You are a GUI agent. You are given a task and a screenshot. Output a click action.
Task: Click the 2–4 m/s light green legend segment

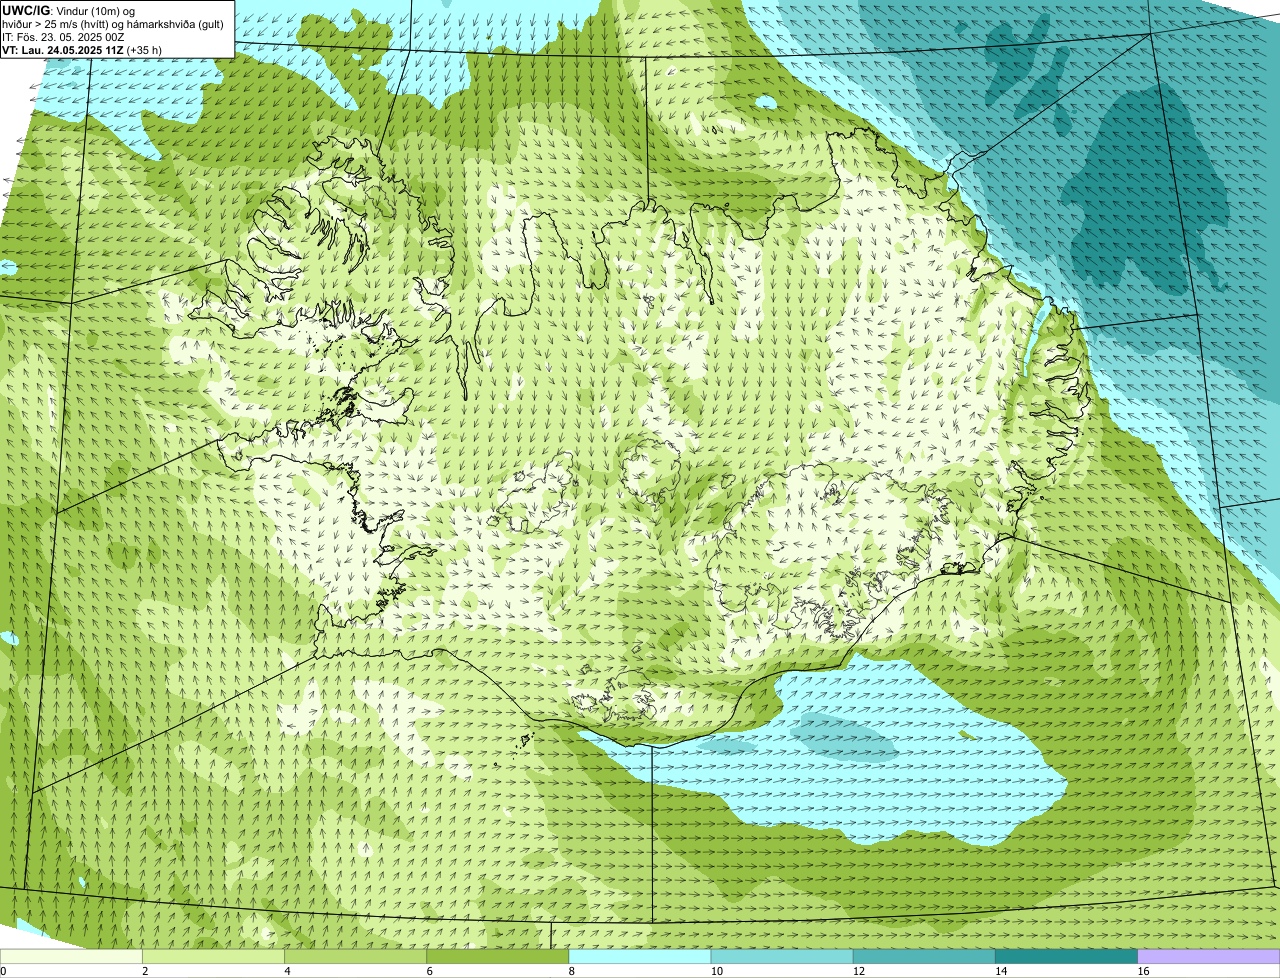click(x=213, y=957)
